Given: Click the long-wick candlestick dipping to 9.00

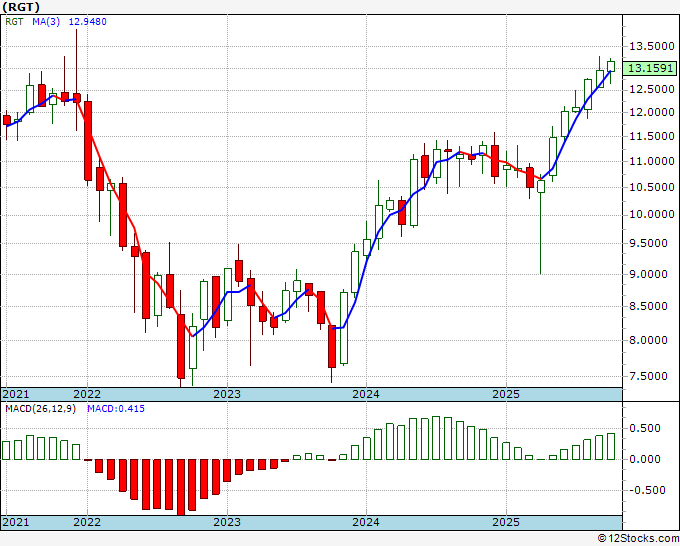Looking at the screenshot, I should (x=541, y=186).
